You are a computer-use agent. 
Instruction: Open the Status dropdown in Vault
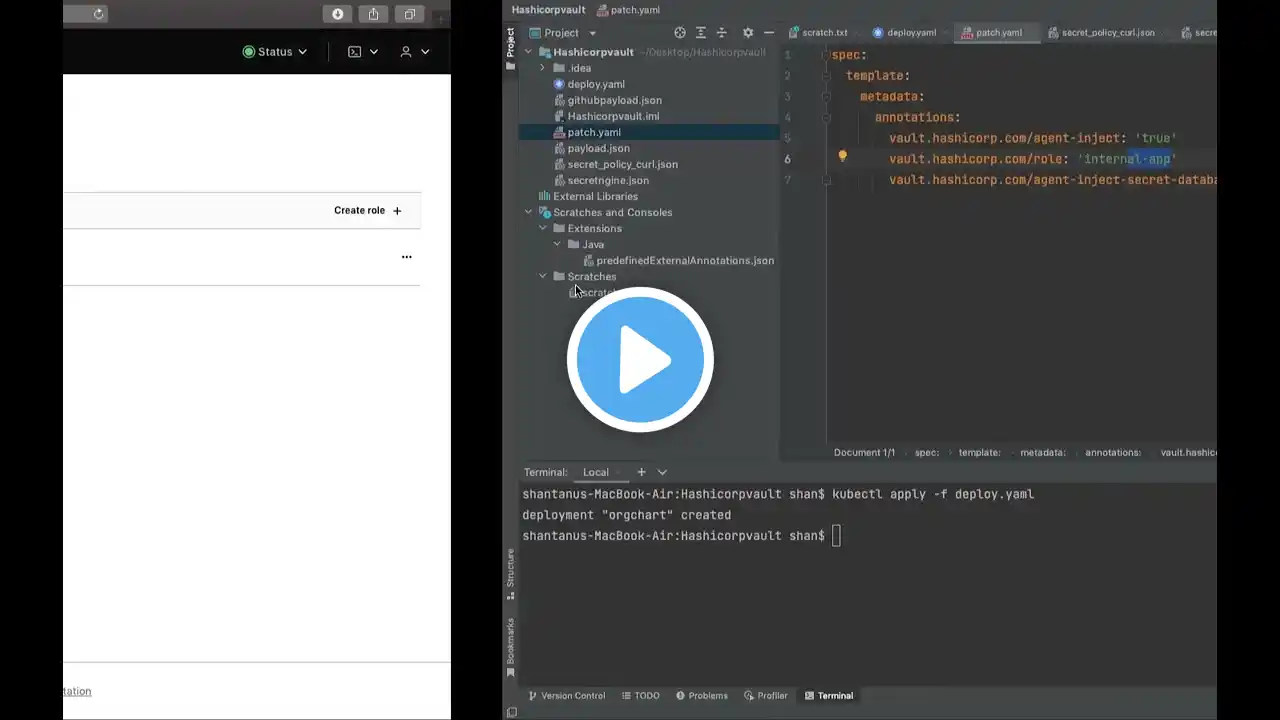275,52
